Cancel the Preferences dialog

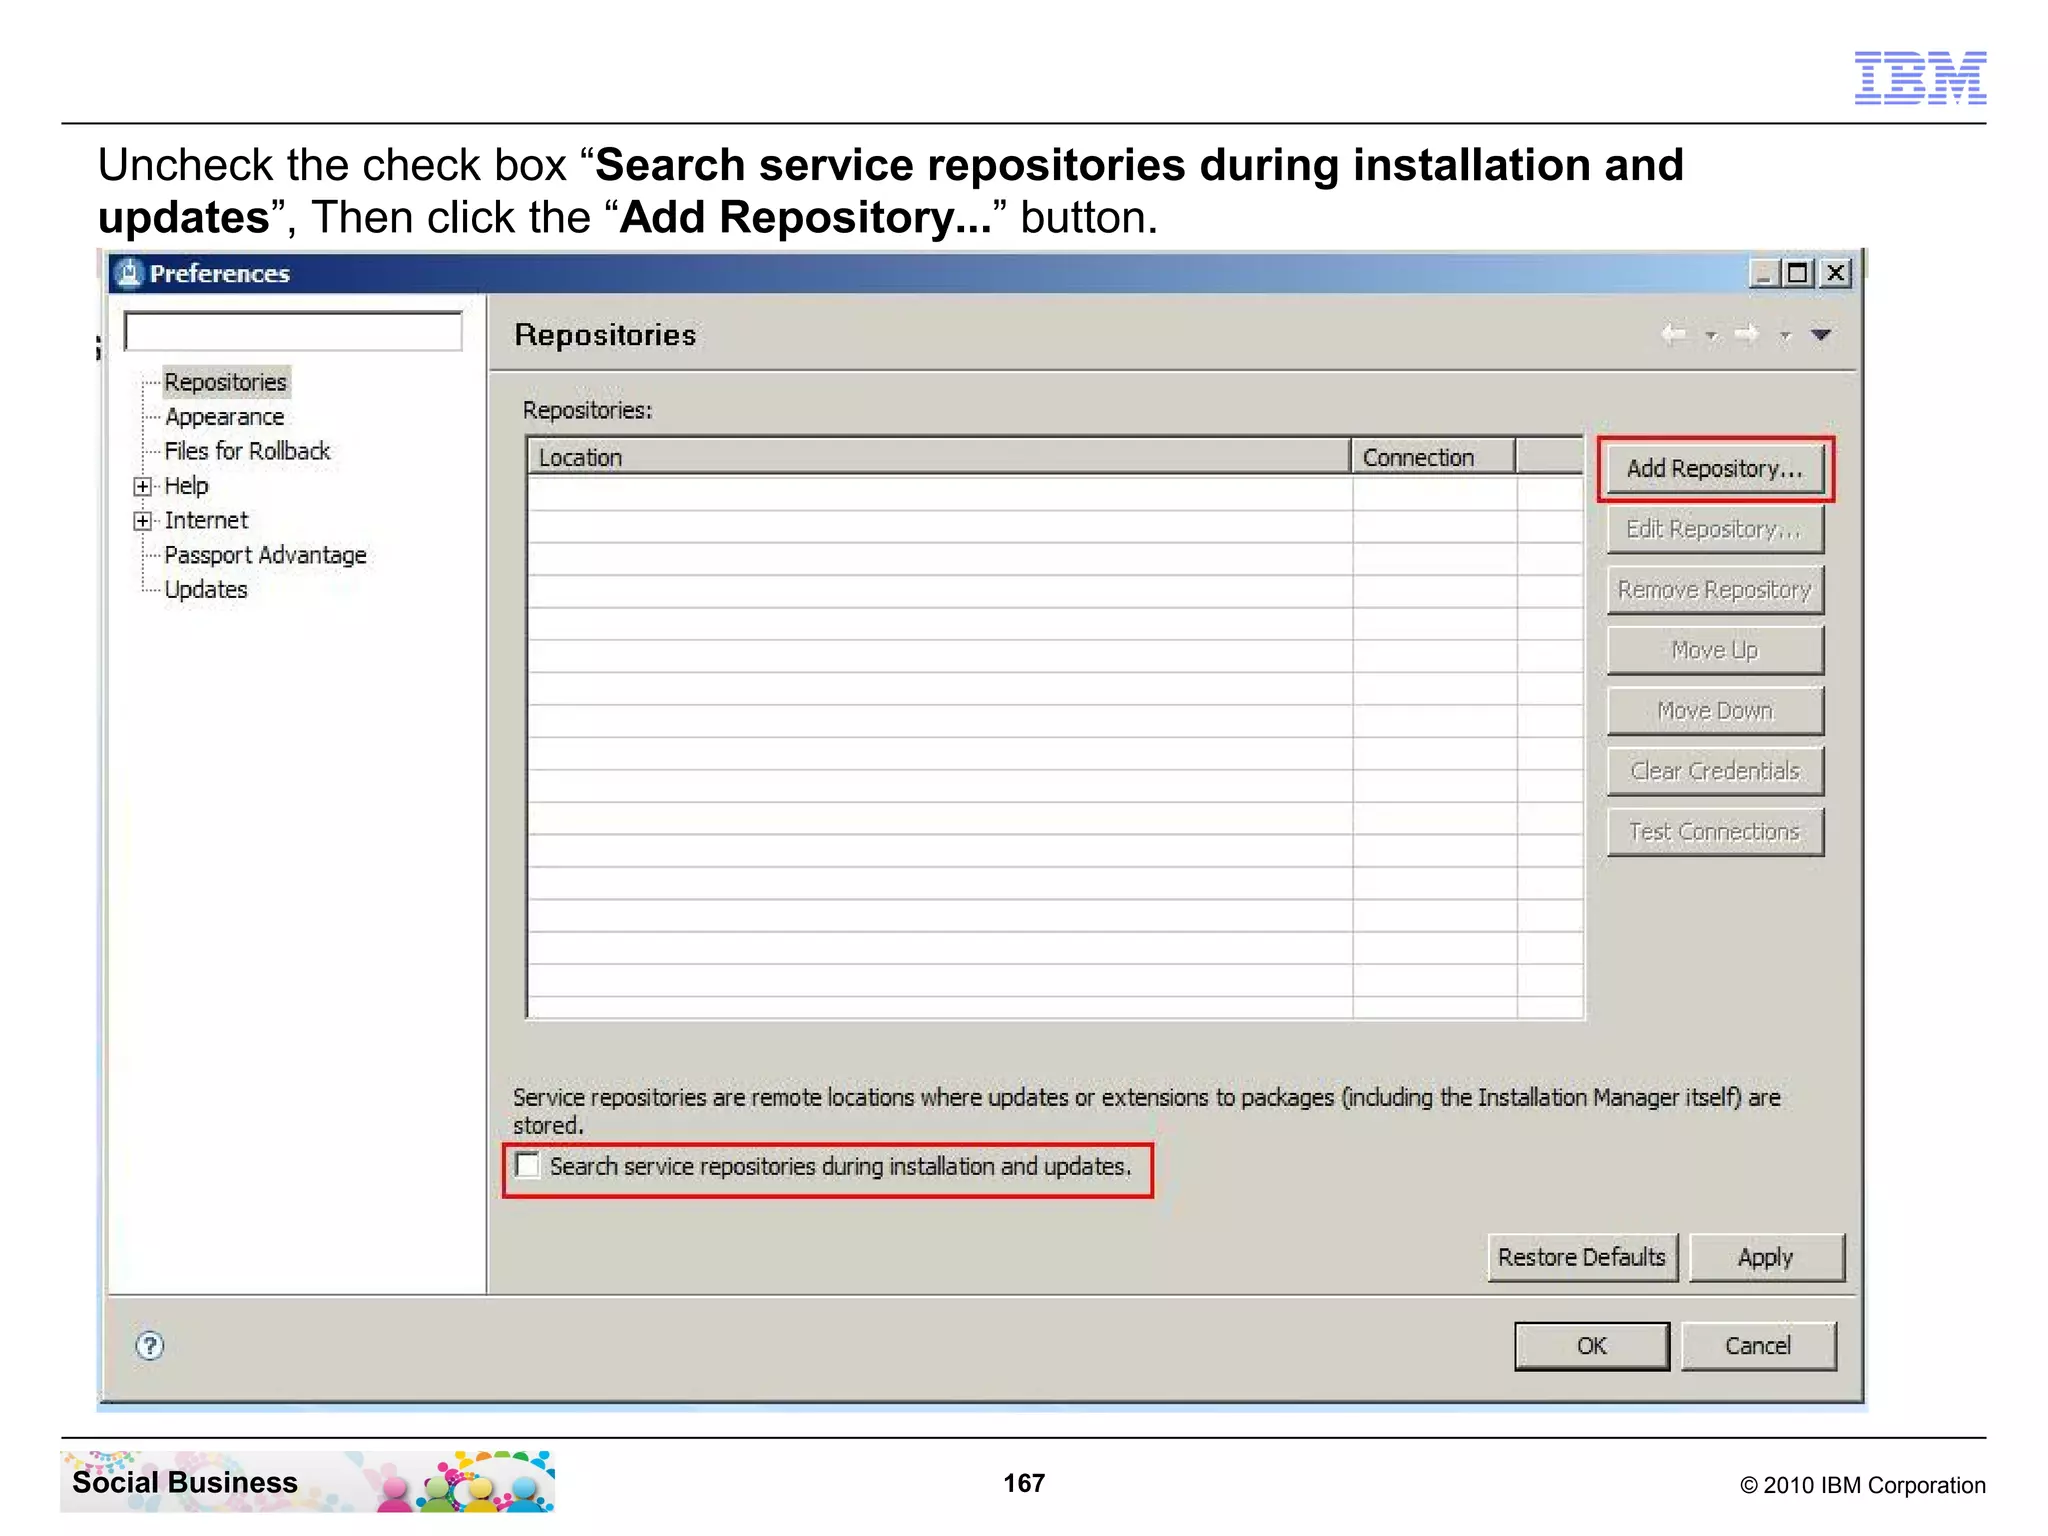point(1758,1346)
